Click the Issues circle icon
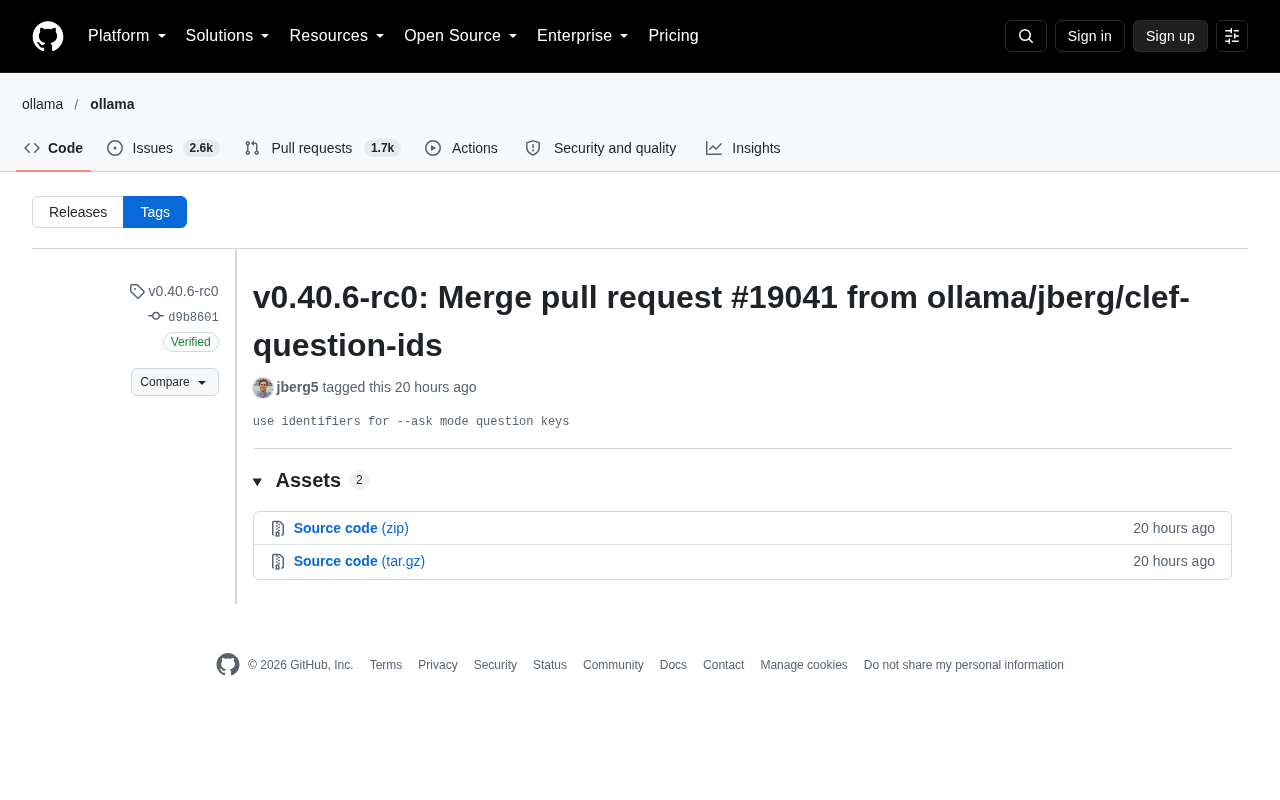1280x800 pixels. pyautogui.click(x=115, y=148)
